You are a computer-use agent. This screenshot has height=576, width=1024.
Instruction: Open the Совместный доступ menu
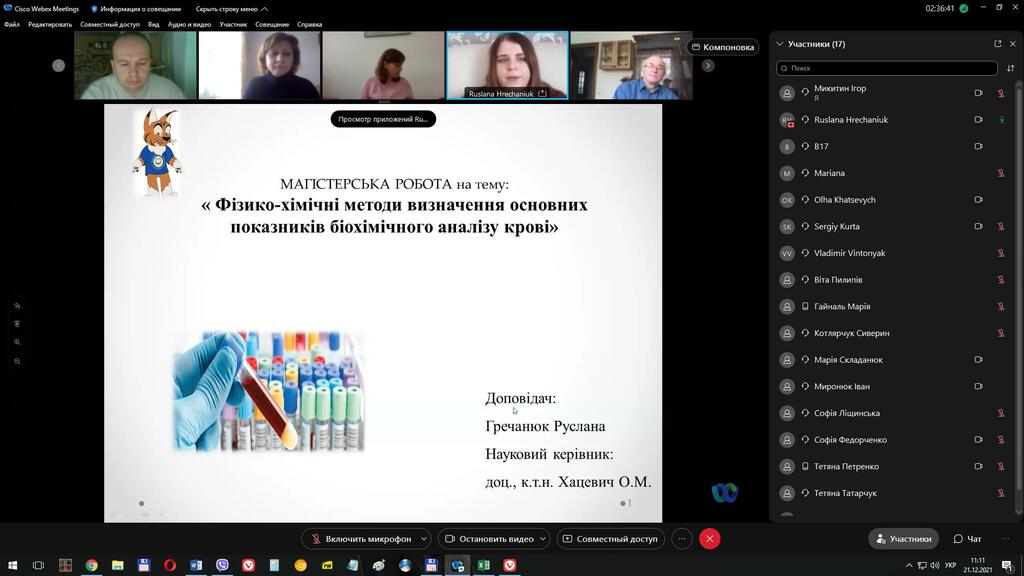point(110,25)
